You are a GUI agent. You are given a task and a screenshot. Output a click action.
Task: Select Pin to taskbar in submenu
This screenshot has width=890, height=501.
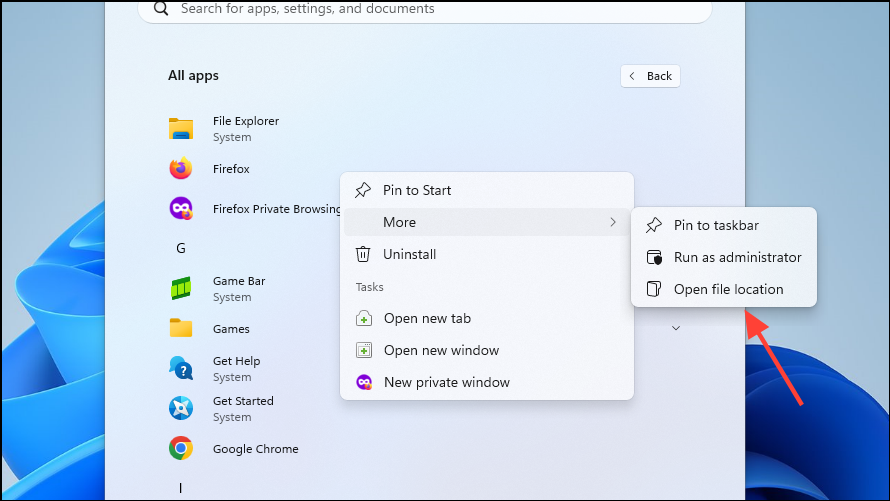pyautogui.click(x=724, y=225)
